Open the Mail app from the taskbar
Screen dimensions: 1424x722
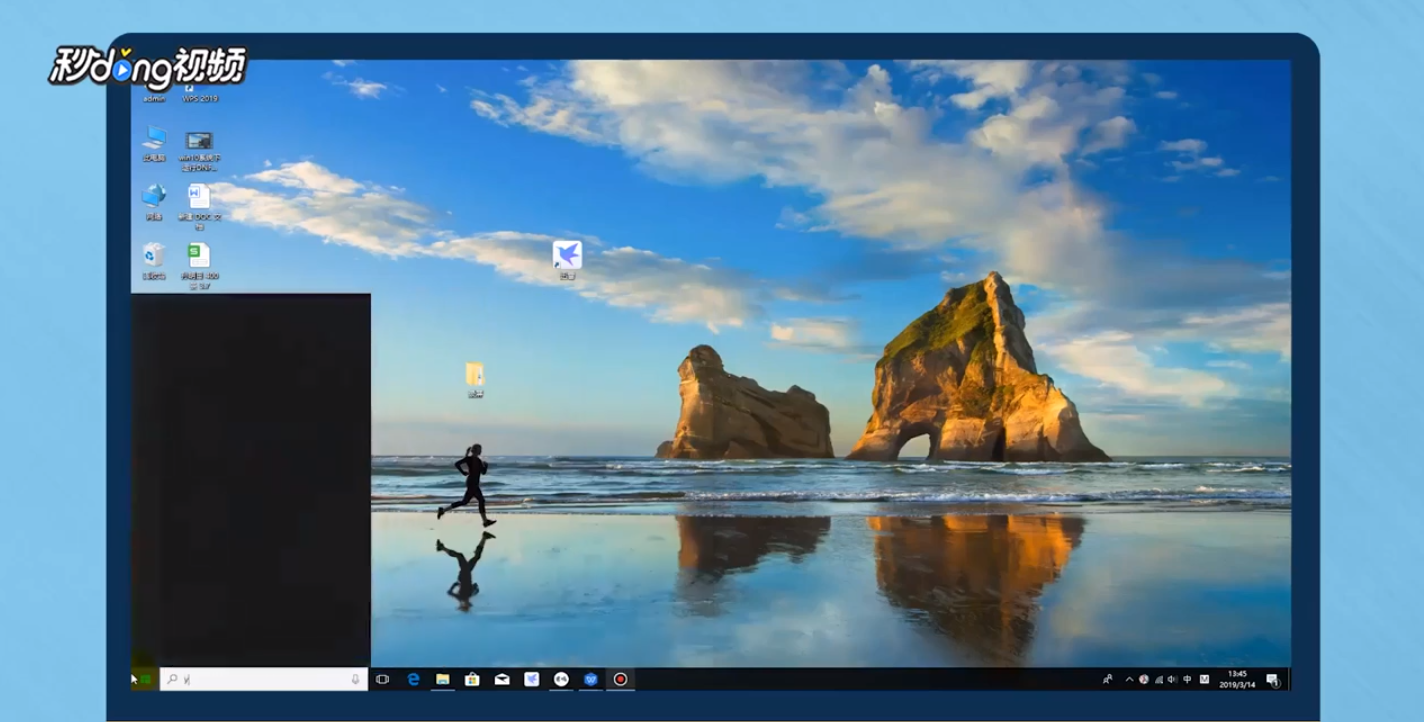[x=501, y=678]
